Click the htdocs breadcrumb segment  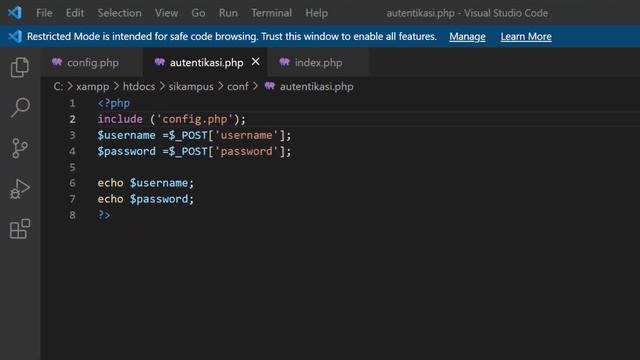point(139,87)
